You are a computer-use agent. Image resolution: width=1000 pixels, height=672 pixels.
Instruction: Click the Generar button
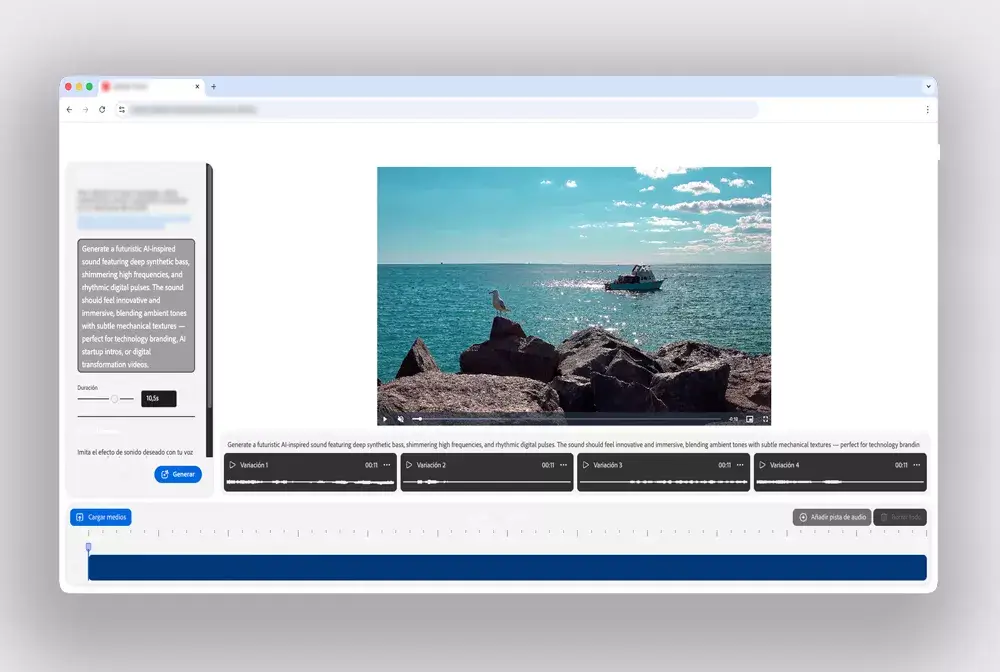point(178,474)
